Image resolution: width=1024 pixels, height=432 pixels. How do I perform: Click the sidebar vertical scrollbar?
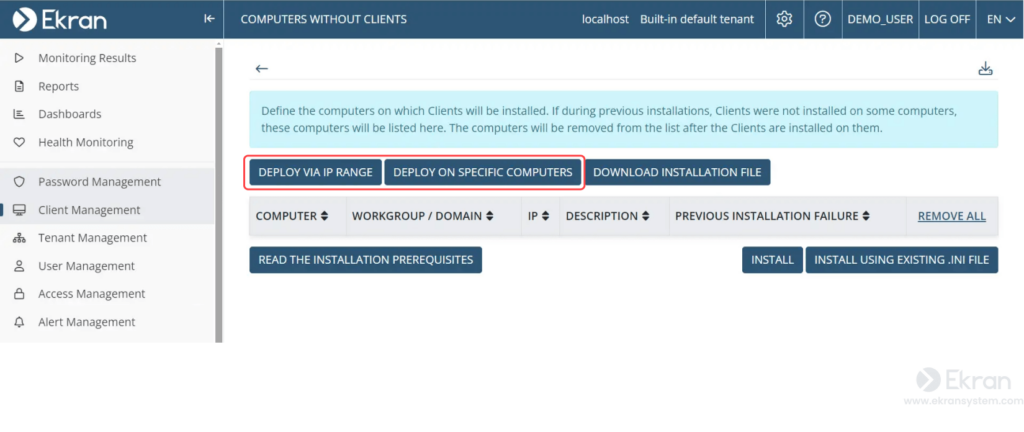[219, 194]
